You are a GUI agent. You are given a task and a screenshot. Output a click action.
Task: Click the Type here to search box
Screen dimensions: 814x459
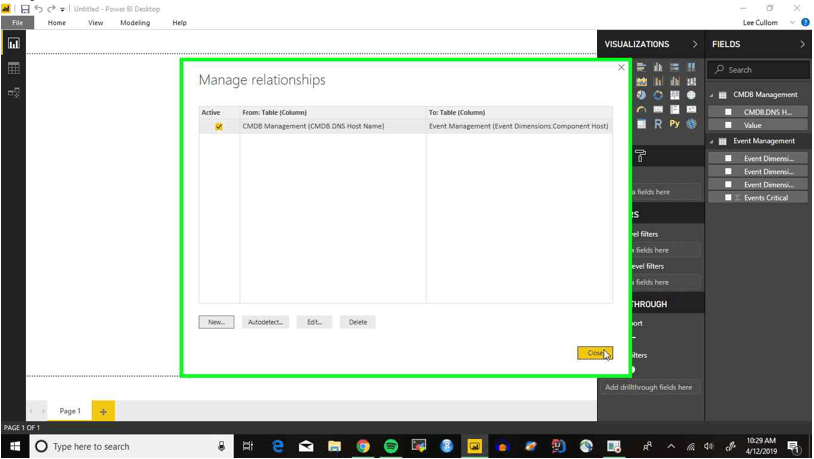131,446
